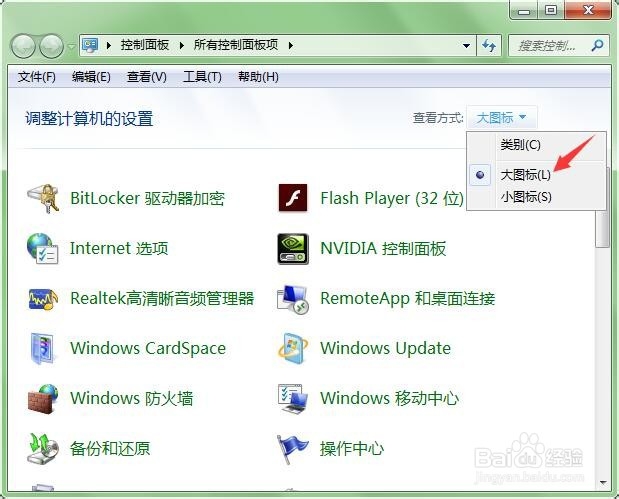Click Realtek高清晰音频管理器 link text
The width and height of the screenshot is (619, 499).
pyautogui.click(x=162, y=298)
